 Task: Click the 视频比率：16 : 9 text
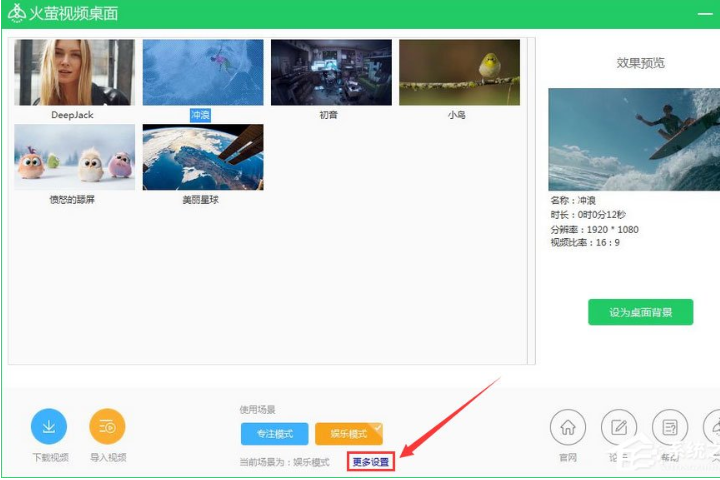(585, 243)
